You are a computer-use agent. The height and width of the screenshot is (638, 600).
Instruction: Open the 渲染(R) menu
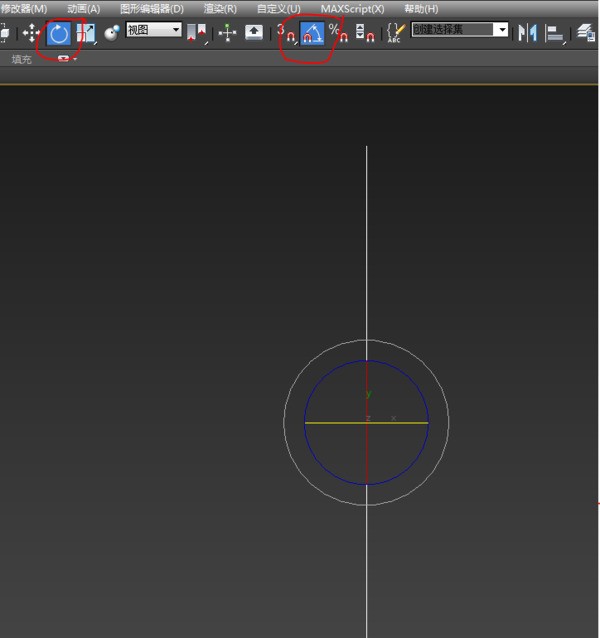pyautogui.click(x=220, y=8)
